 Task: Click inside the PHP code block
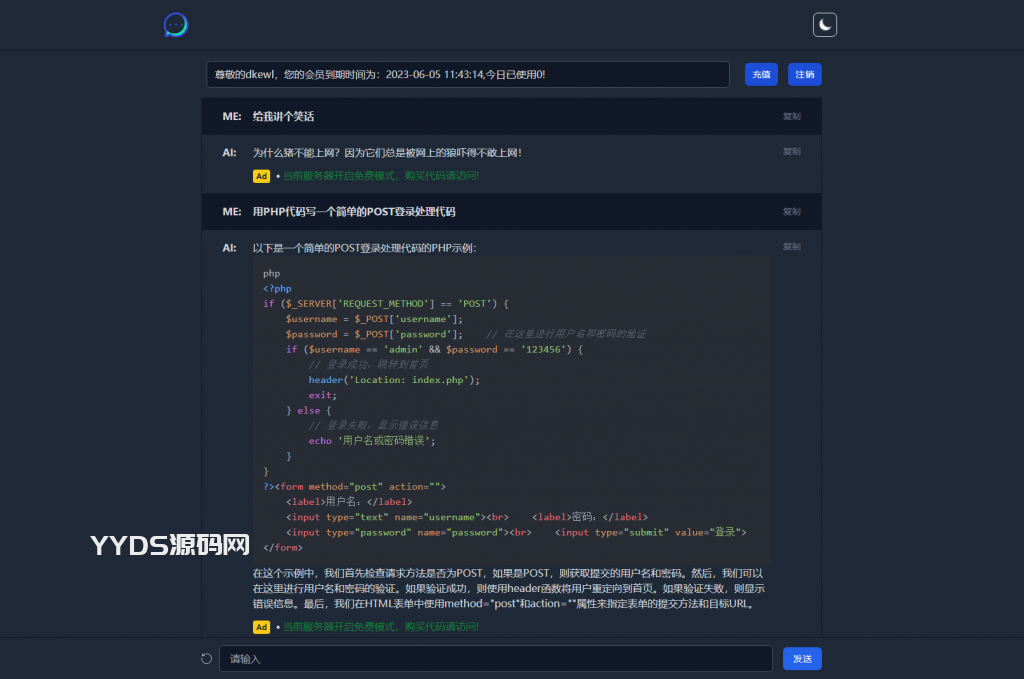click(x=510, y=410)
